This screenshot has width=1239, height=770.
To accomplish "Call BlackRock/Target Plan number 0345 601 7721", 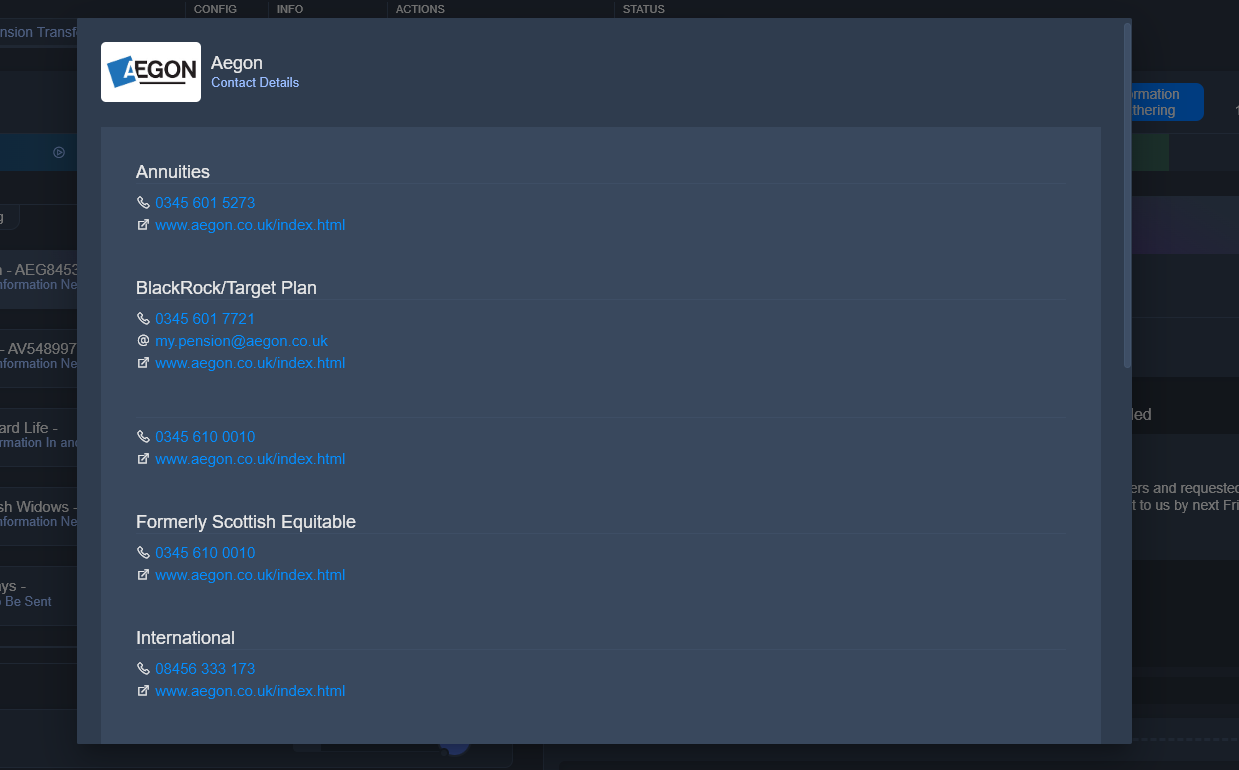I will pos(205,319).
